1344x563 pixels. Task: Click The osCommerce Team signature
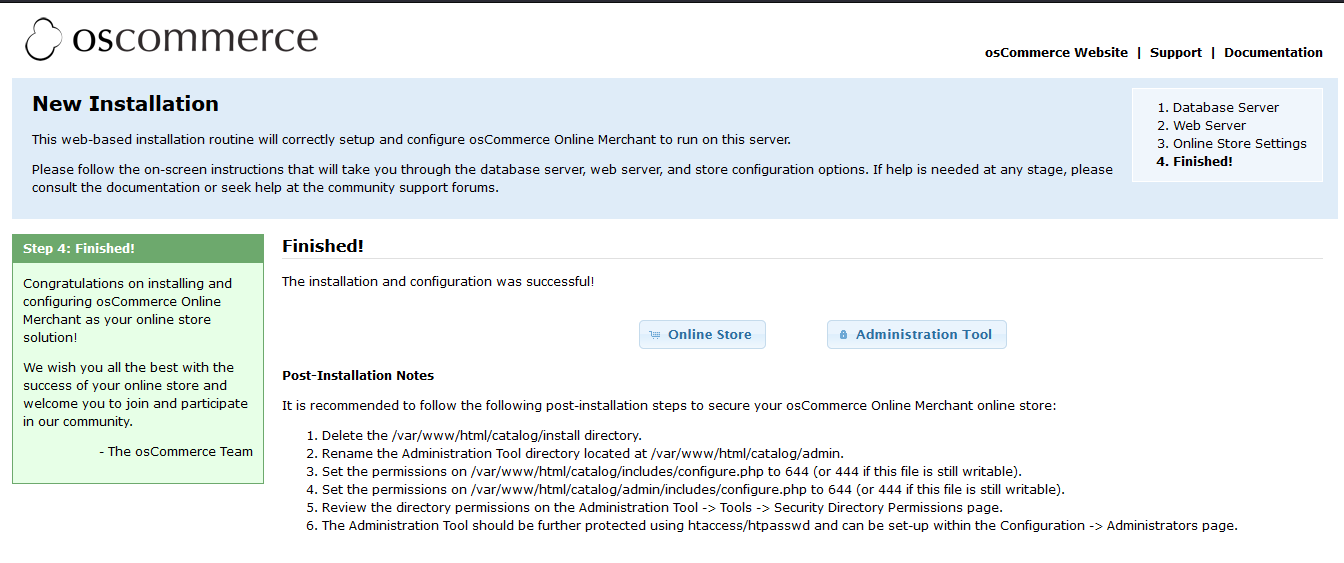click(x=176, y=452)
